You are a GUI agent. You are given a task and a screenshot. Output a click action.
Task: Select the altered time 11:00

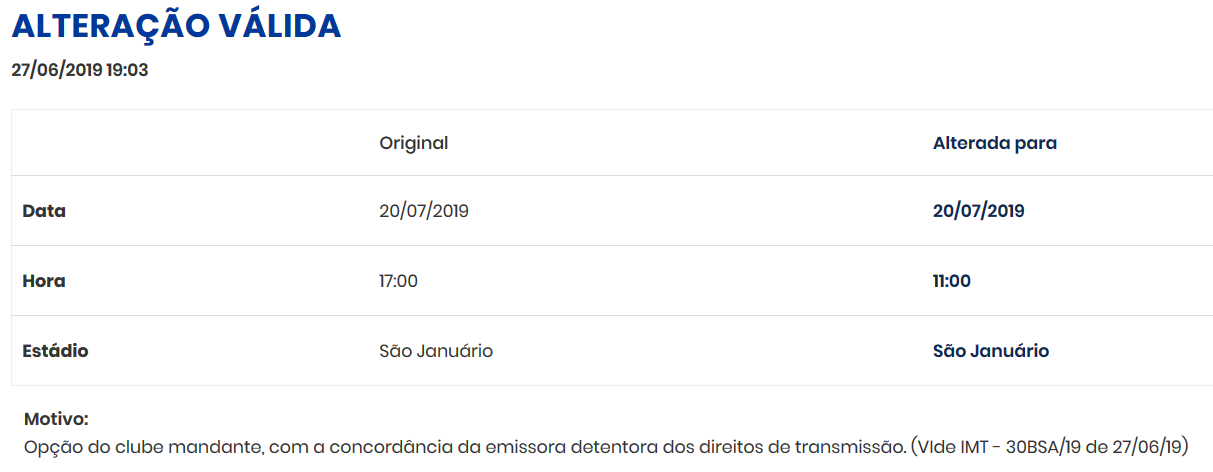tap(951, 281)
